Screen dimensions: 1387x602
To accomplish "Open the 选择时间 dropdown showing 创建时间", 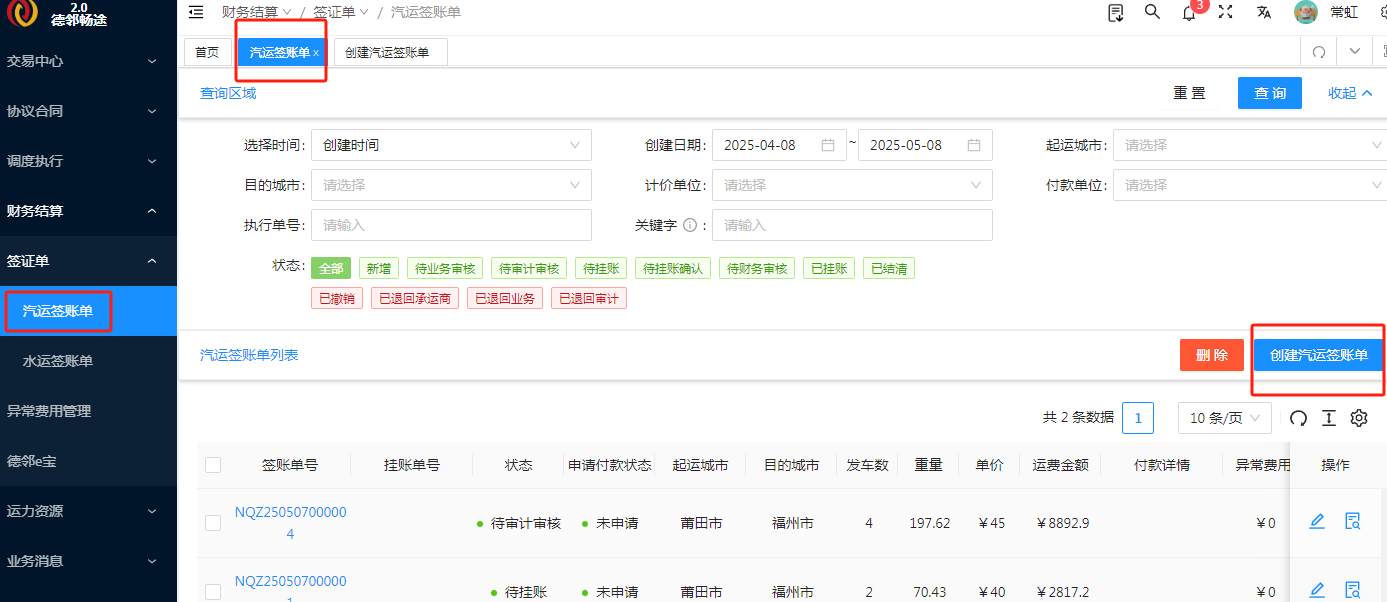I will coord(451,145).
